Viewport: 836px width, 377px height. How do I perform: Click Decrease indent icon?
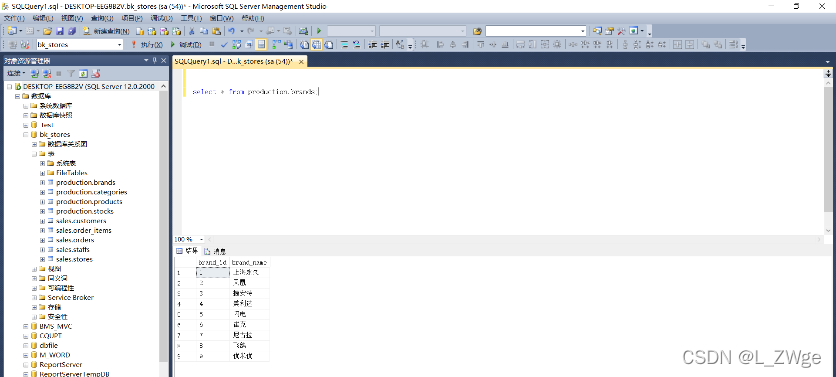pyautogui.click(x=372, y=45)
